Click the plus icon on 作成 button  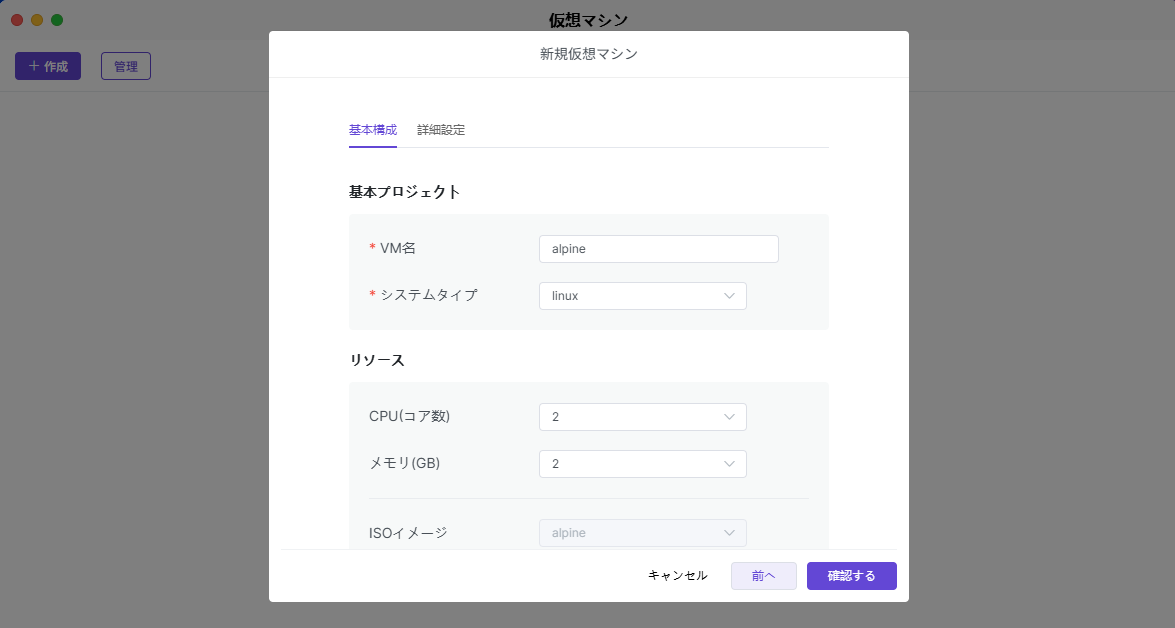(34, 66)
